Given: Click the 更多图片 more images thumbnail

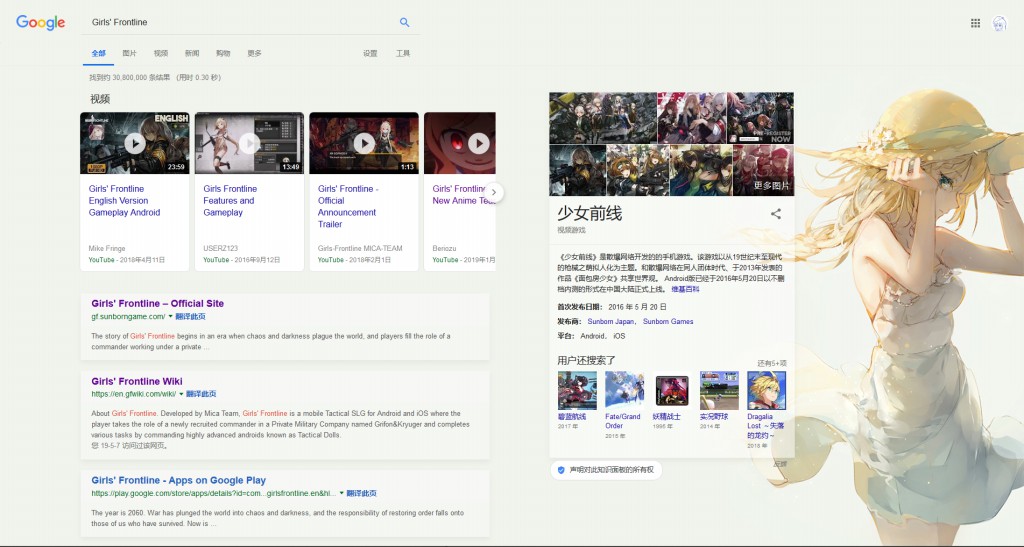Looking at the screenshot, I should tap(763, 171).
